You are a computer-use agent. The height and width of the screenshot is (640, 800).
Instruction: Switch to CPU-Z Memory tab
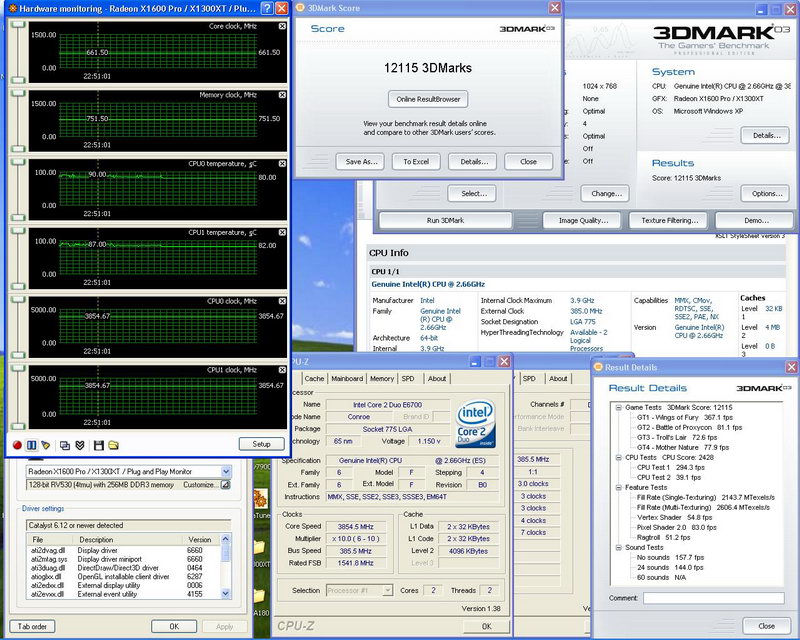click(382, 379)
